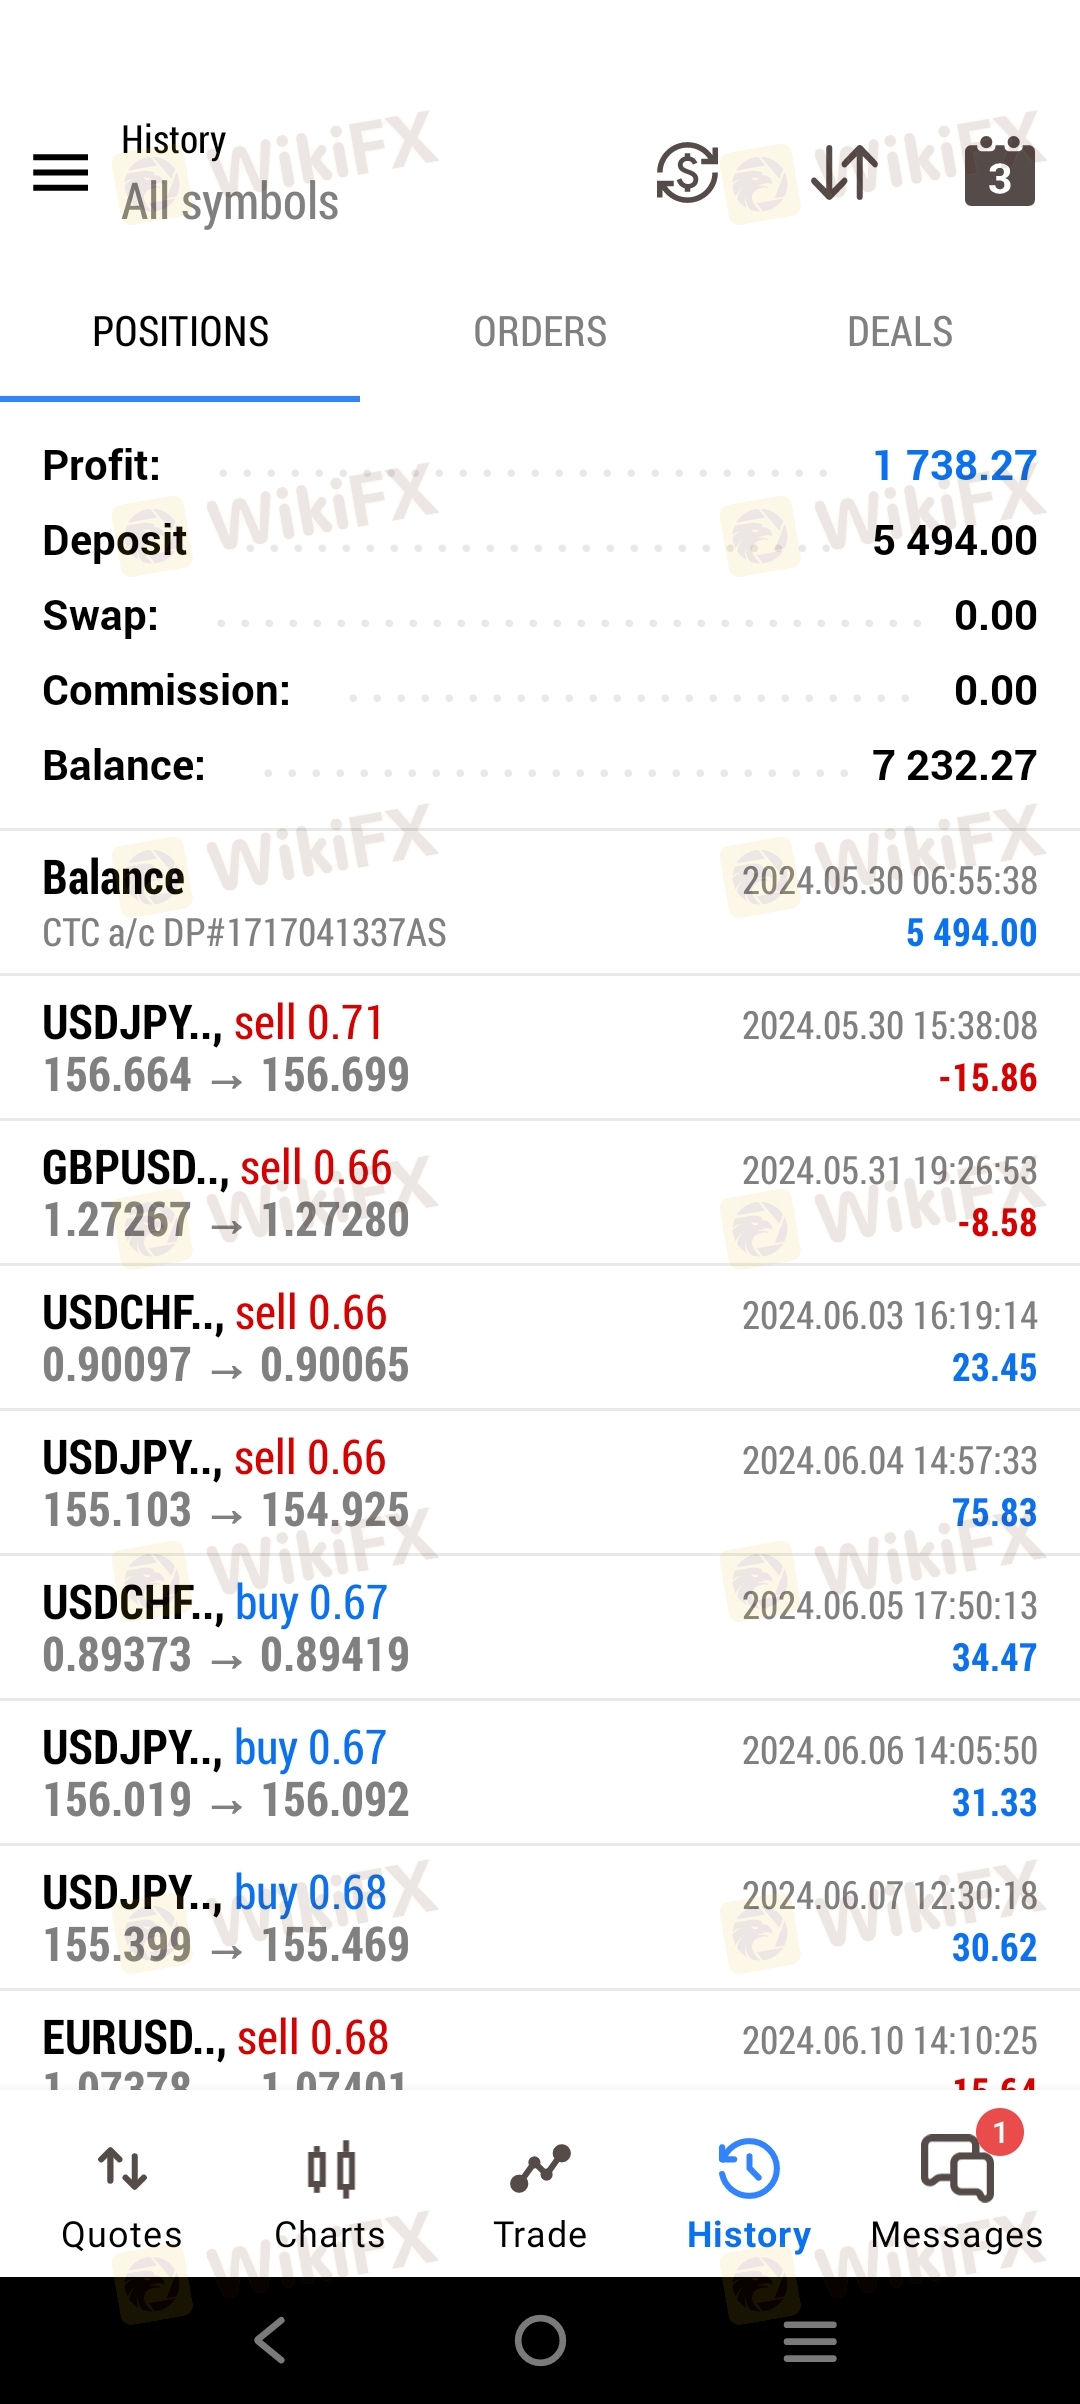Expand the USDJPY sell 0.71 position
This screenshot has width=1080, height=2404.
540,1048
